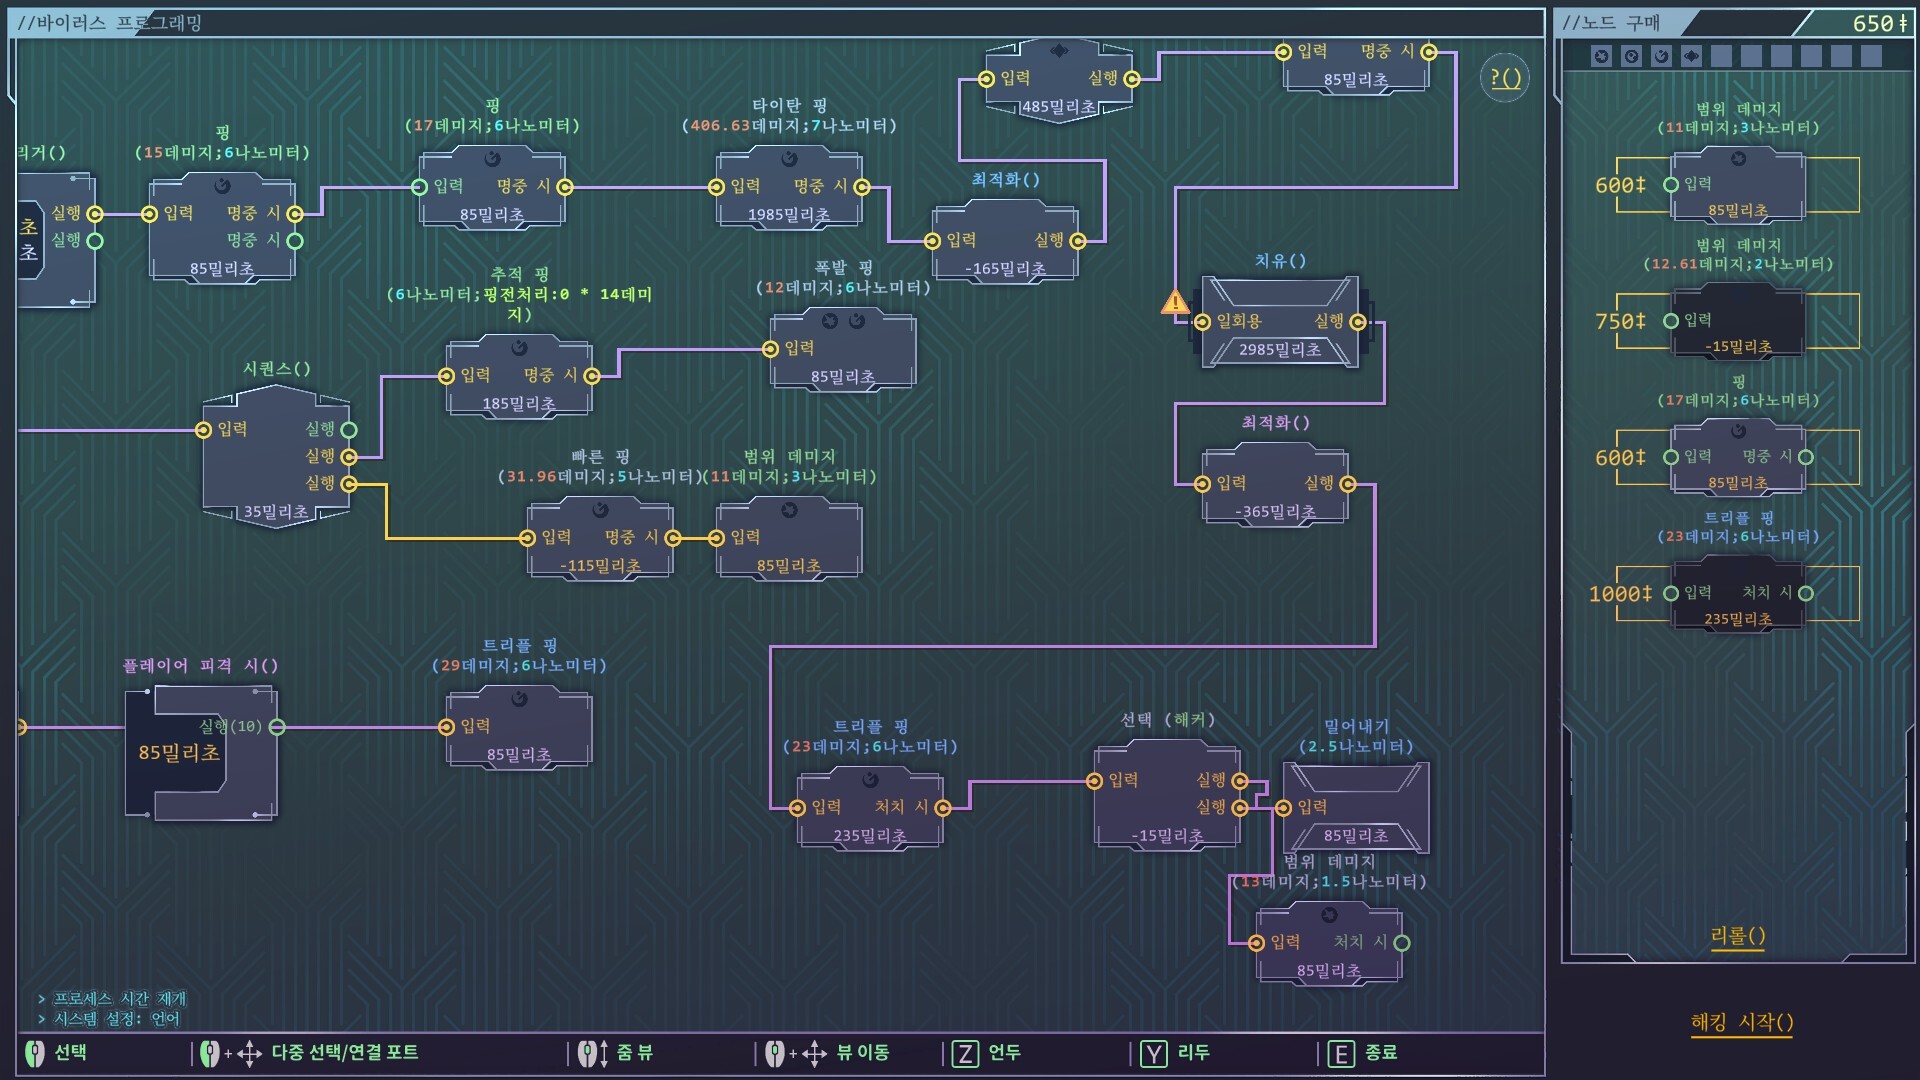1920x1080 pixels.
Task: Click the Z key undo icon
Action: [x=964, y=1053]
